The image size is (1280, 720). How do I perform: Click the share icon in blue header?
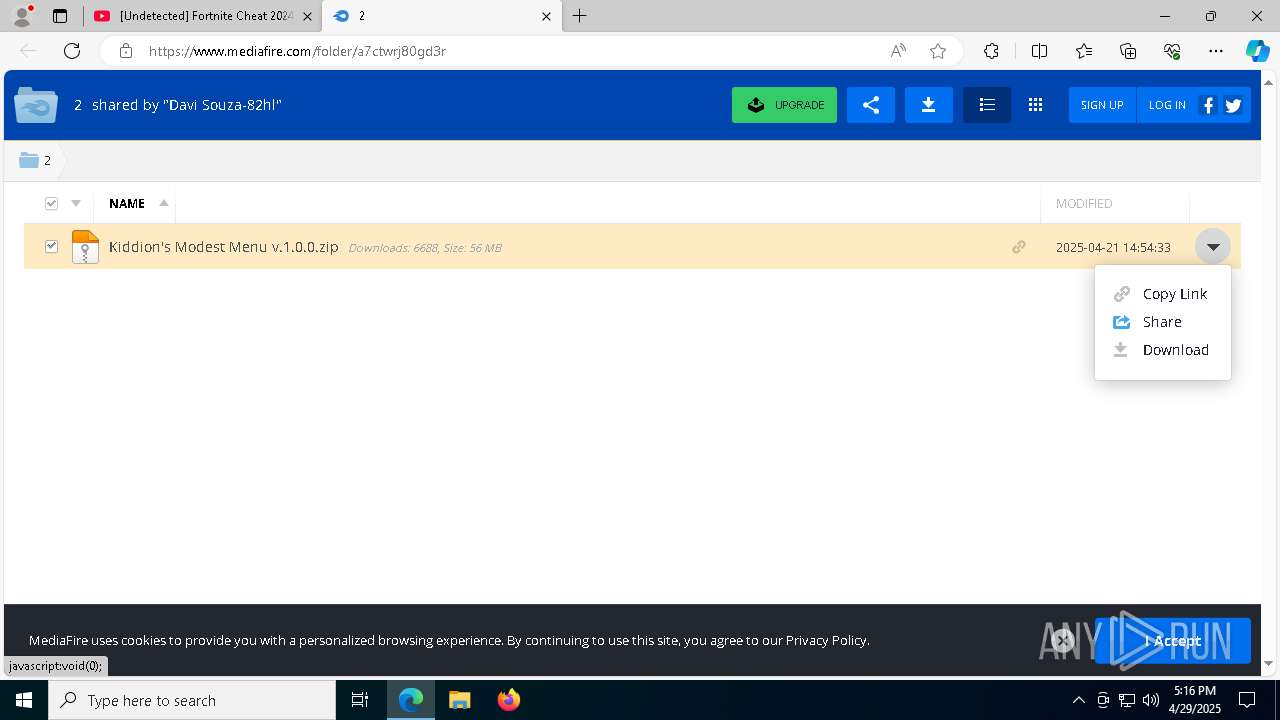[870, 105]
